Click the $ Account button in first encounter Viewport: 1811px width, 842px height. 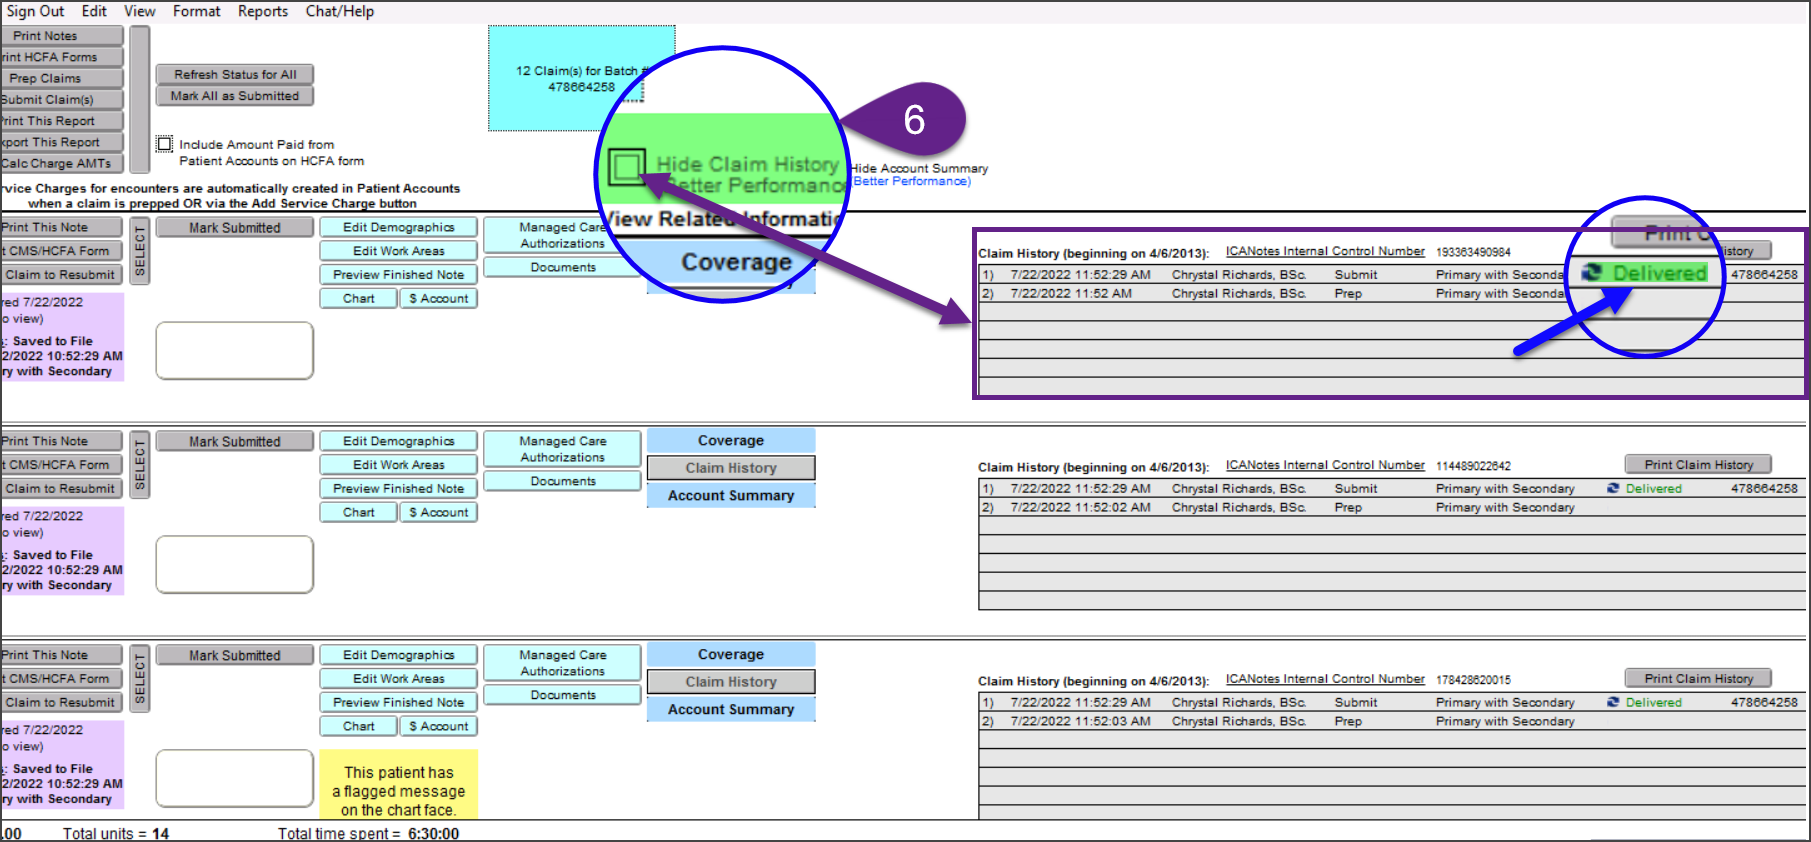point(438,299)
